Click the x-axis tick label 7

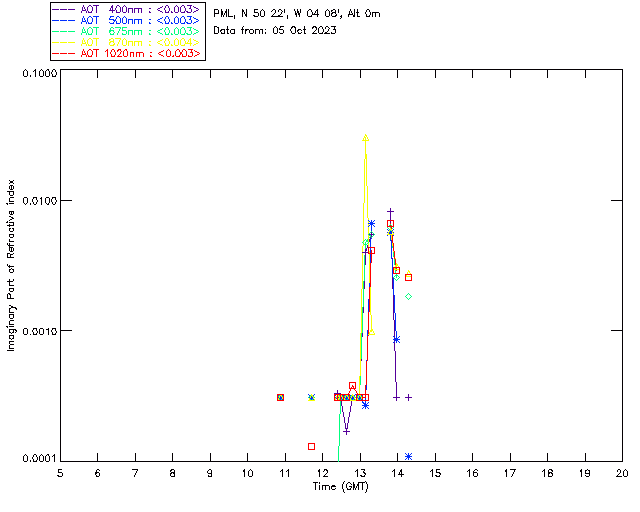pos(135,474)
